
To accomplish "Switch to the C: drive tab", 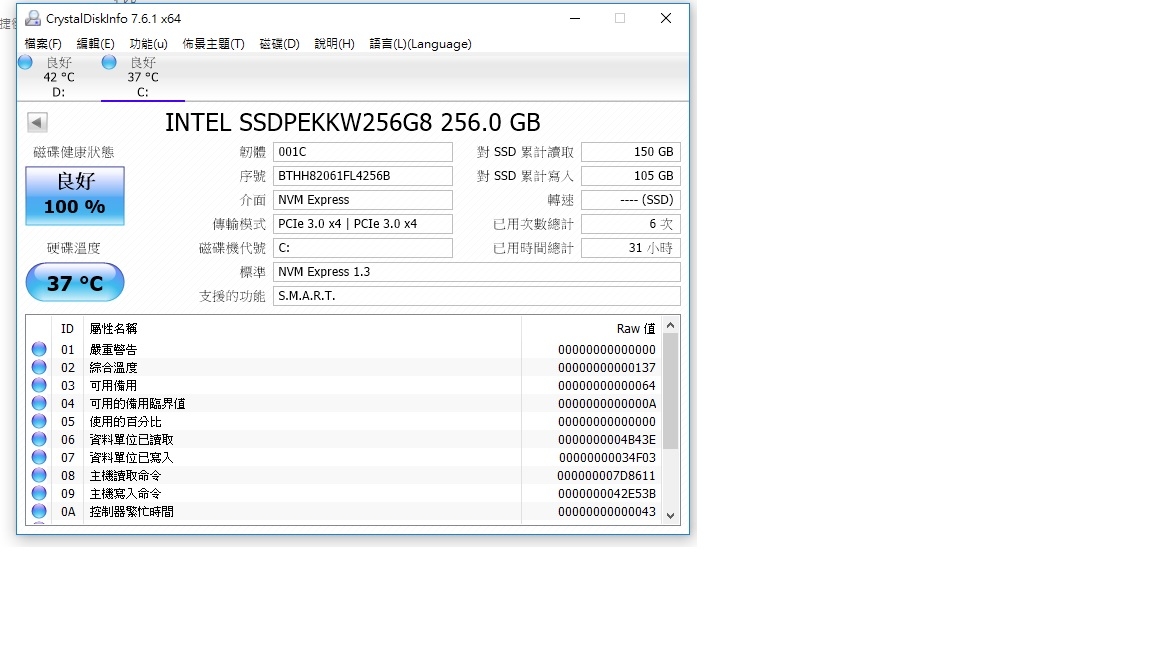I will click(143, 77).
